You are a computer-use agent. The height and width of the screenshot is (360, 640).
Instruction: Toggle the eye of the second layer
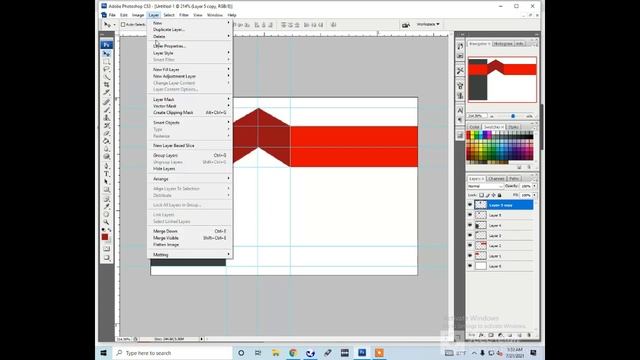pos(470,215)
